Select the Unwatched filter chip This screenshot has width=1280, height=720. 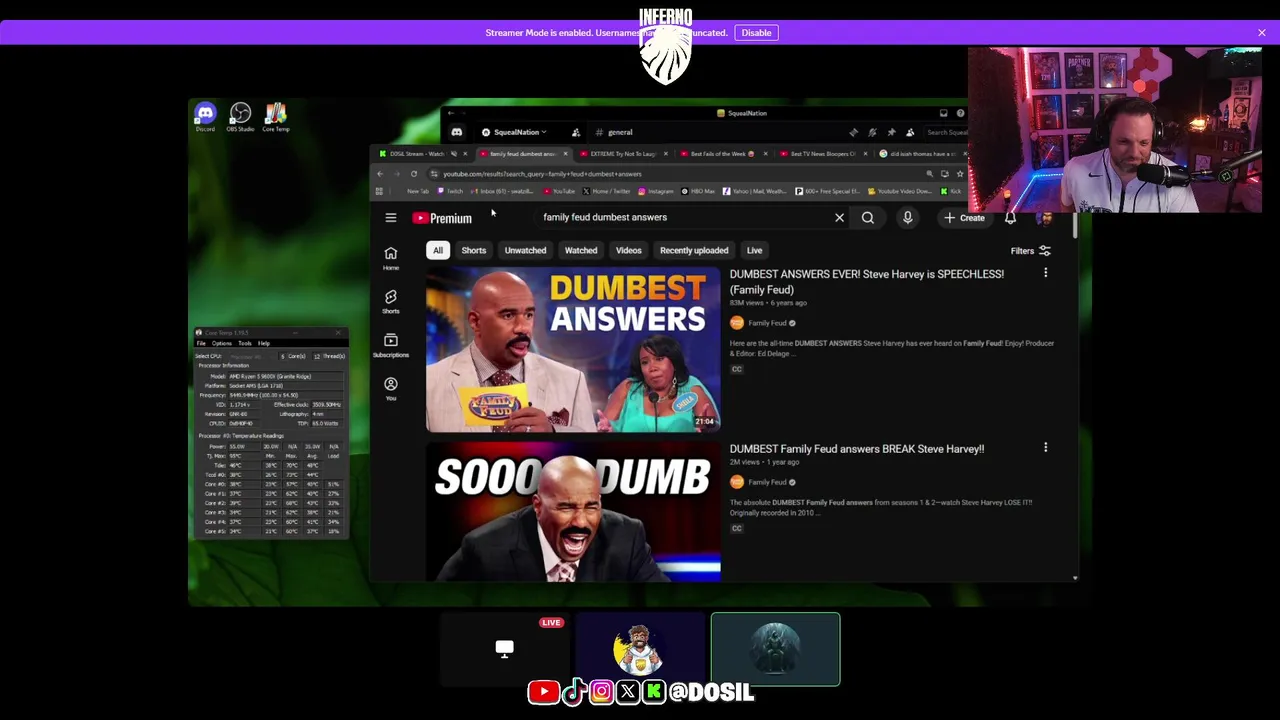pyautogui.click(x=525, y=250)
